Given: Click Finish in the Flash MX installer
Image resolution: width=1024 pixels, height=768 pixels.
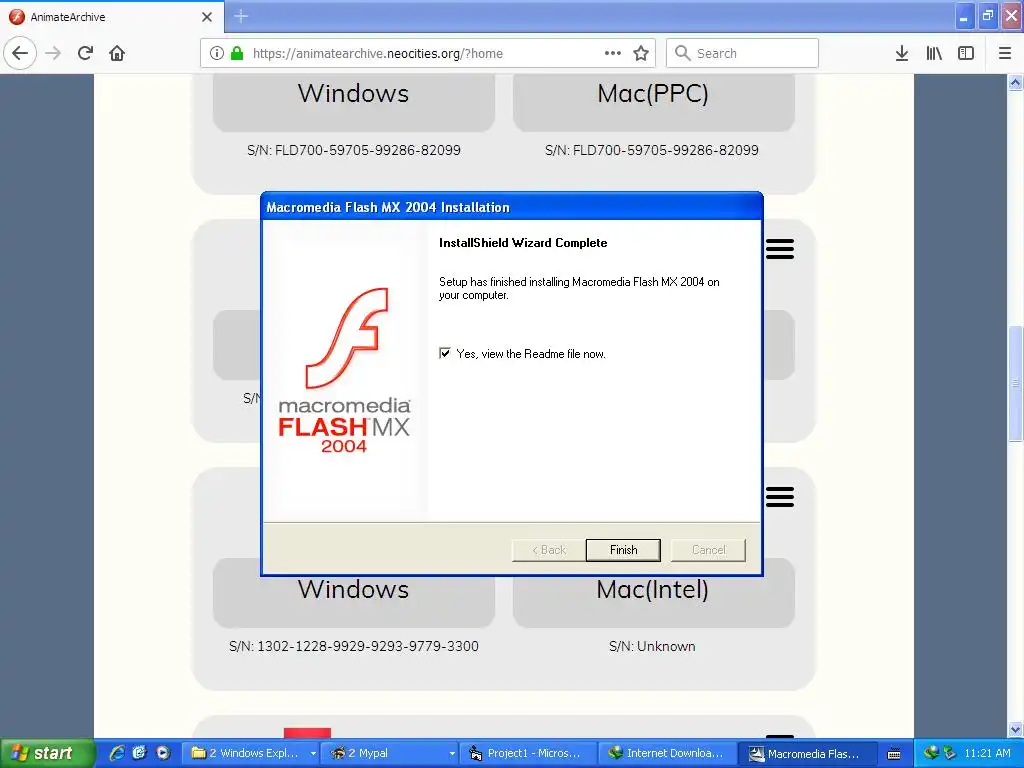Looking at the screenshot, I should [x=623, y=550].
